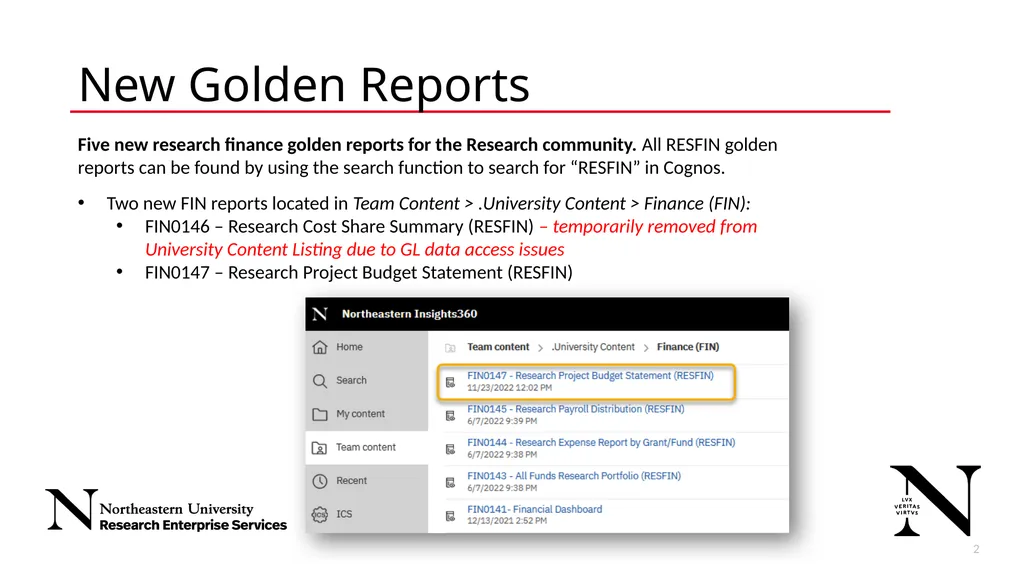
Task: Click the date 11/23/2022 12:02 PM
Action: click(x=509, y=387)
